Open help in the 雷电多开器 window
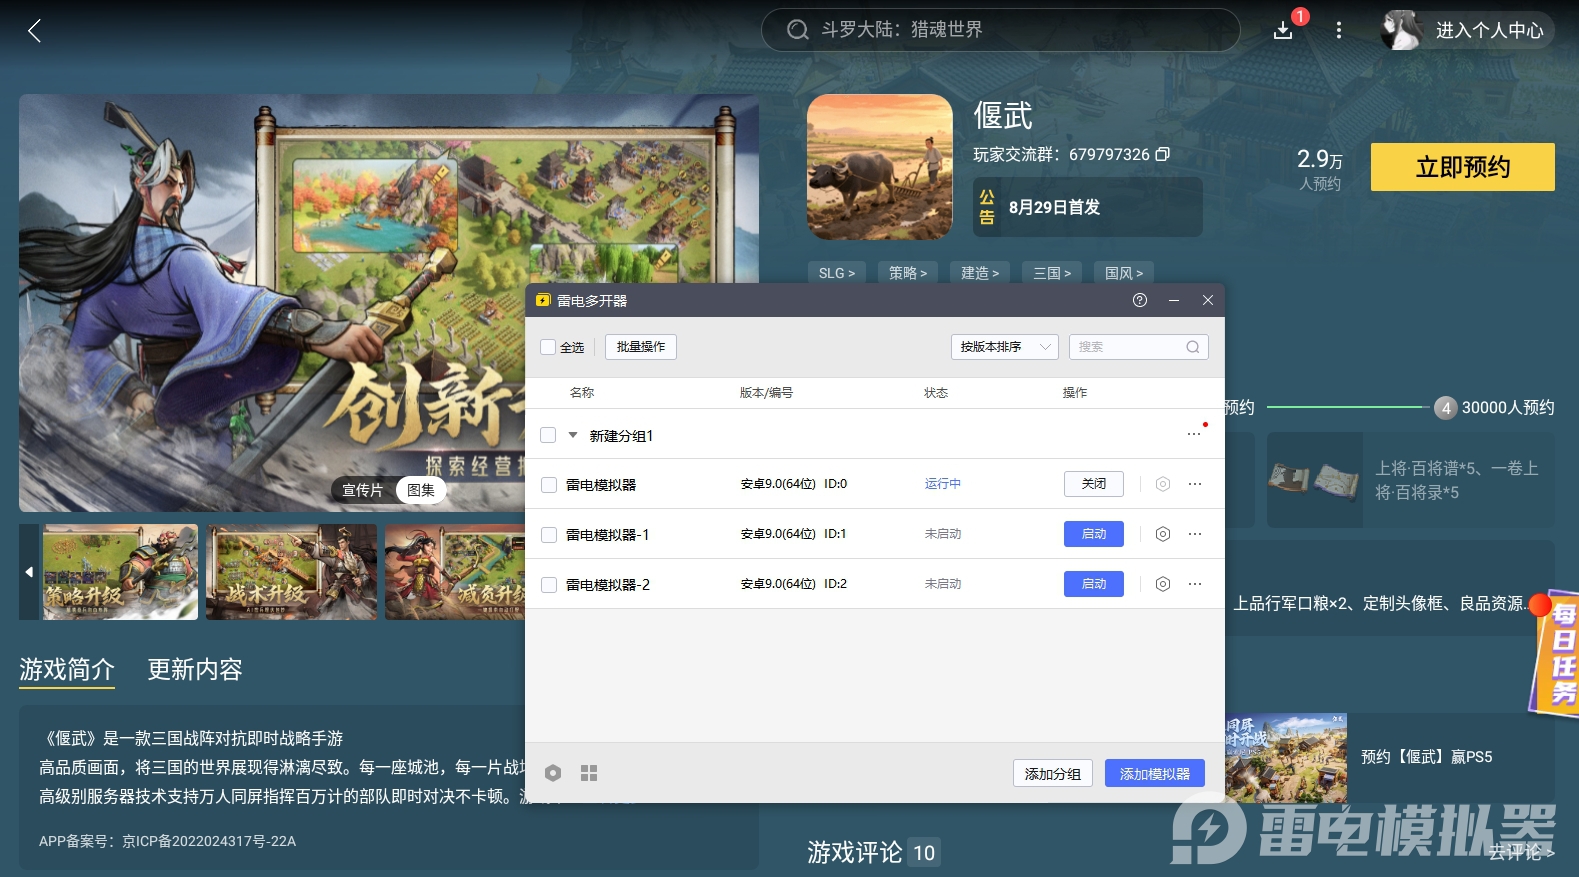 pyautogui.click(x=1140, y=300)
